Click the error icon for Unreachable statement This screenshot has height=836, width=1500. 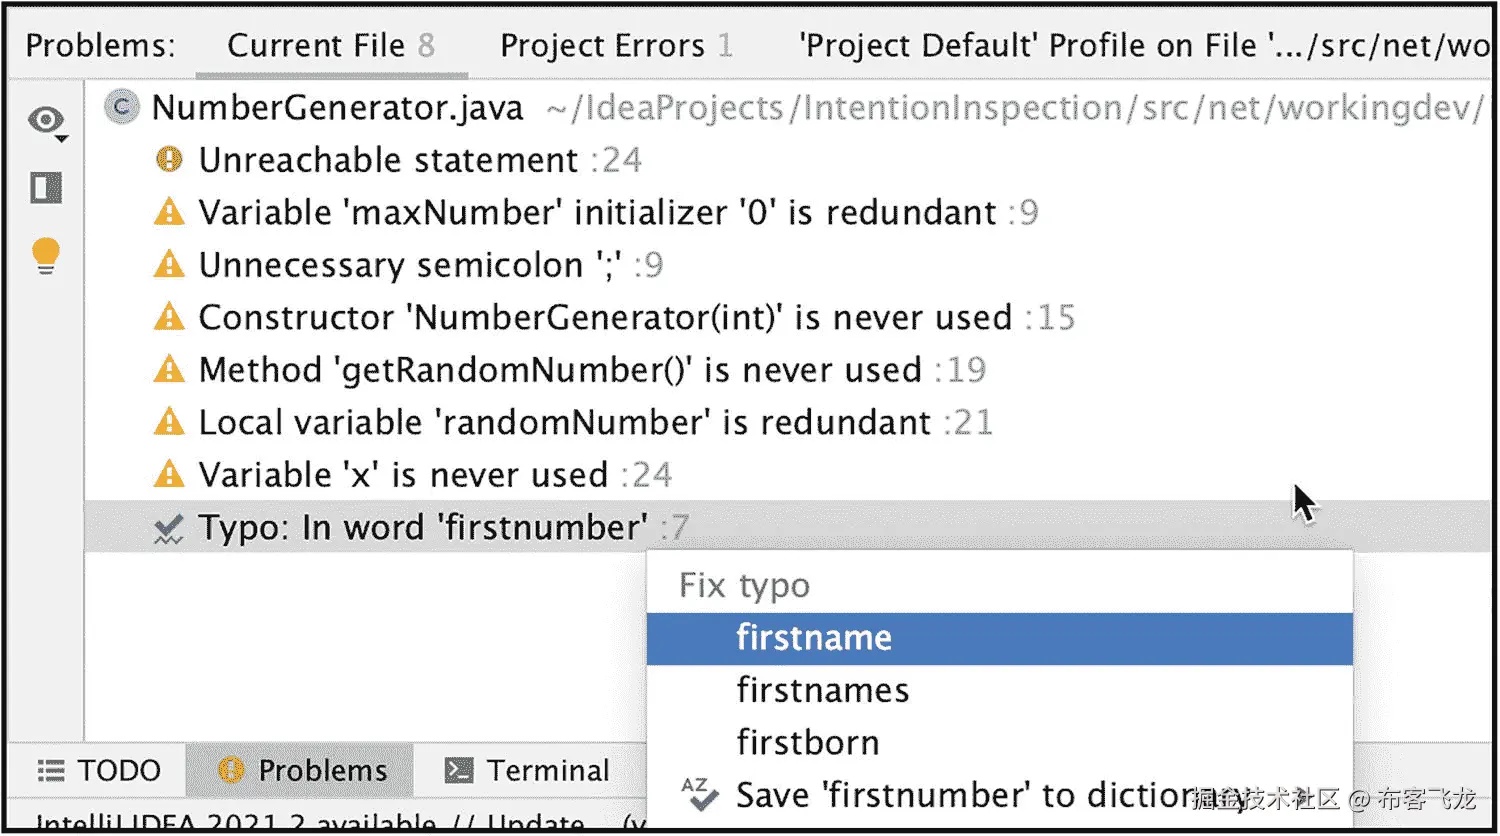pos(169,159)
